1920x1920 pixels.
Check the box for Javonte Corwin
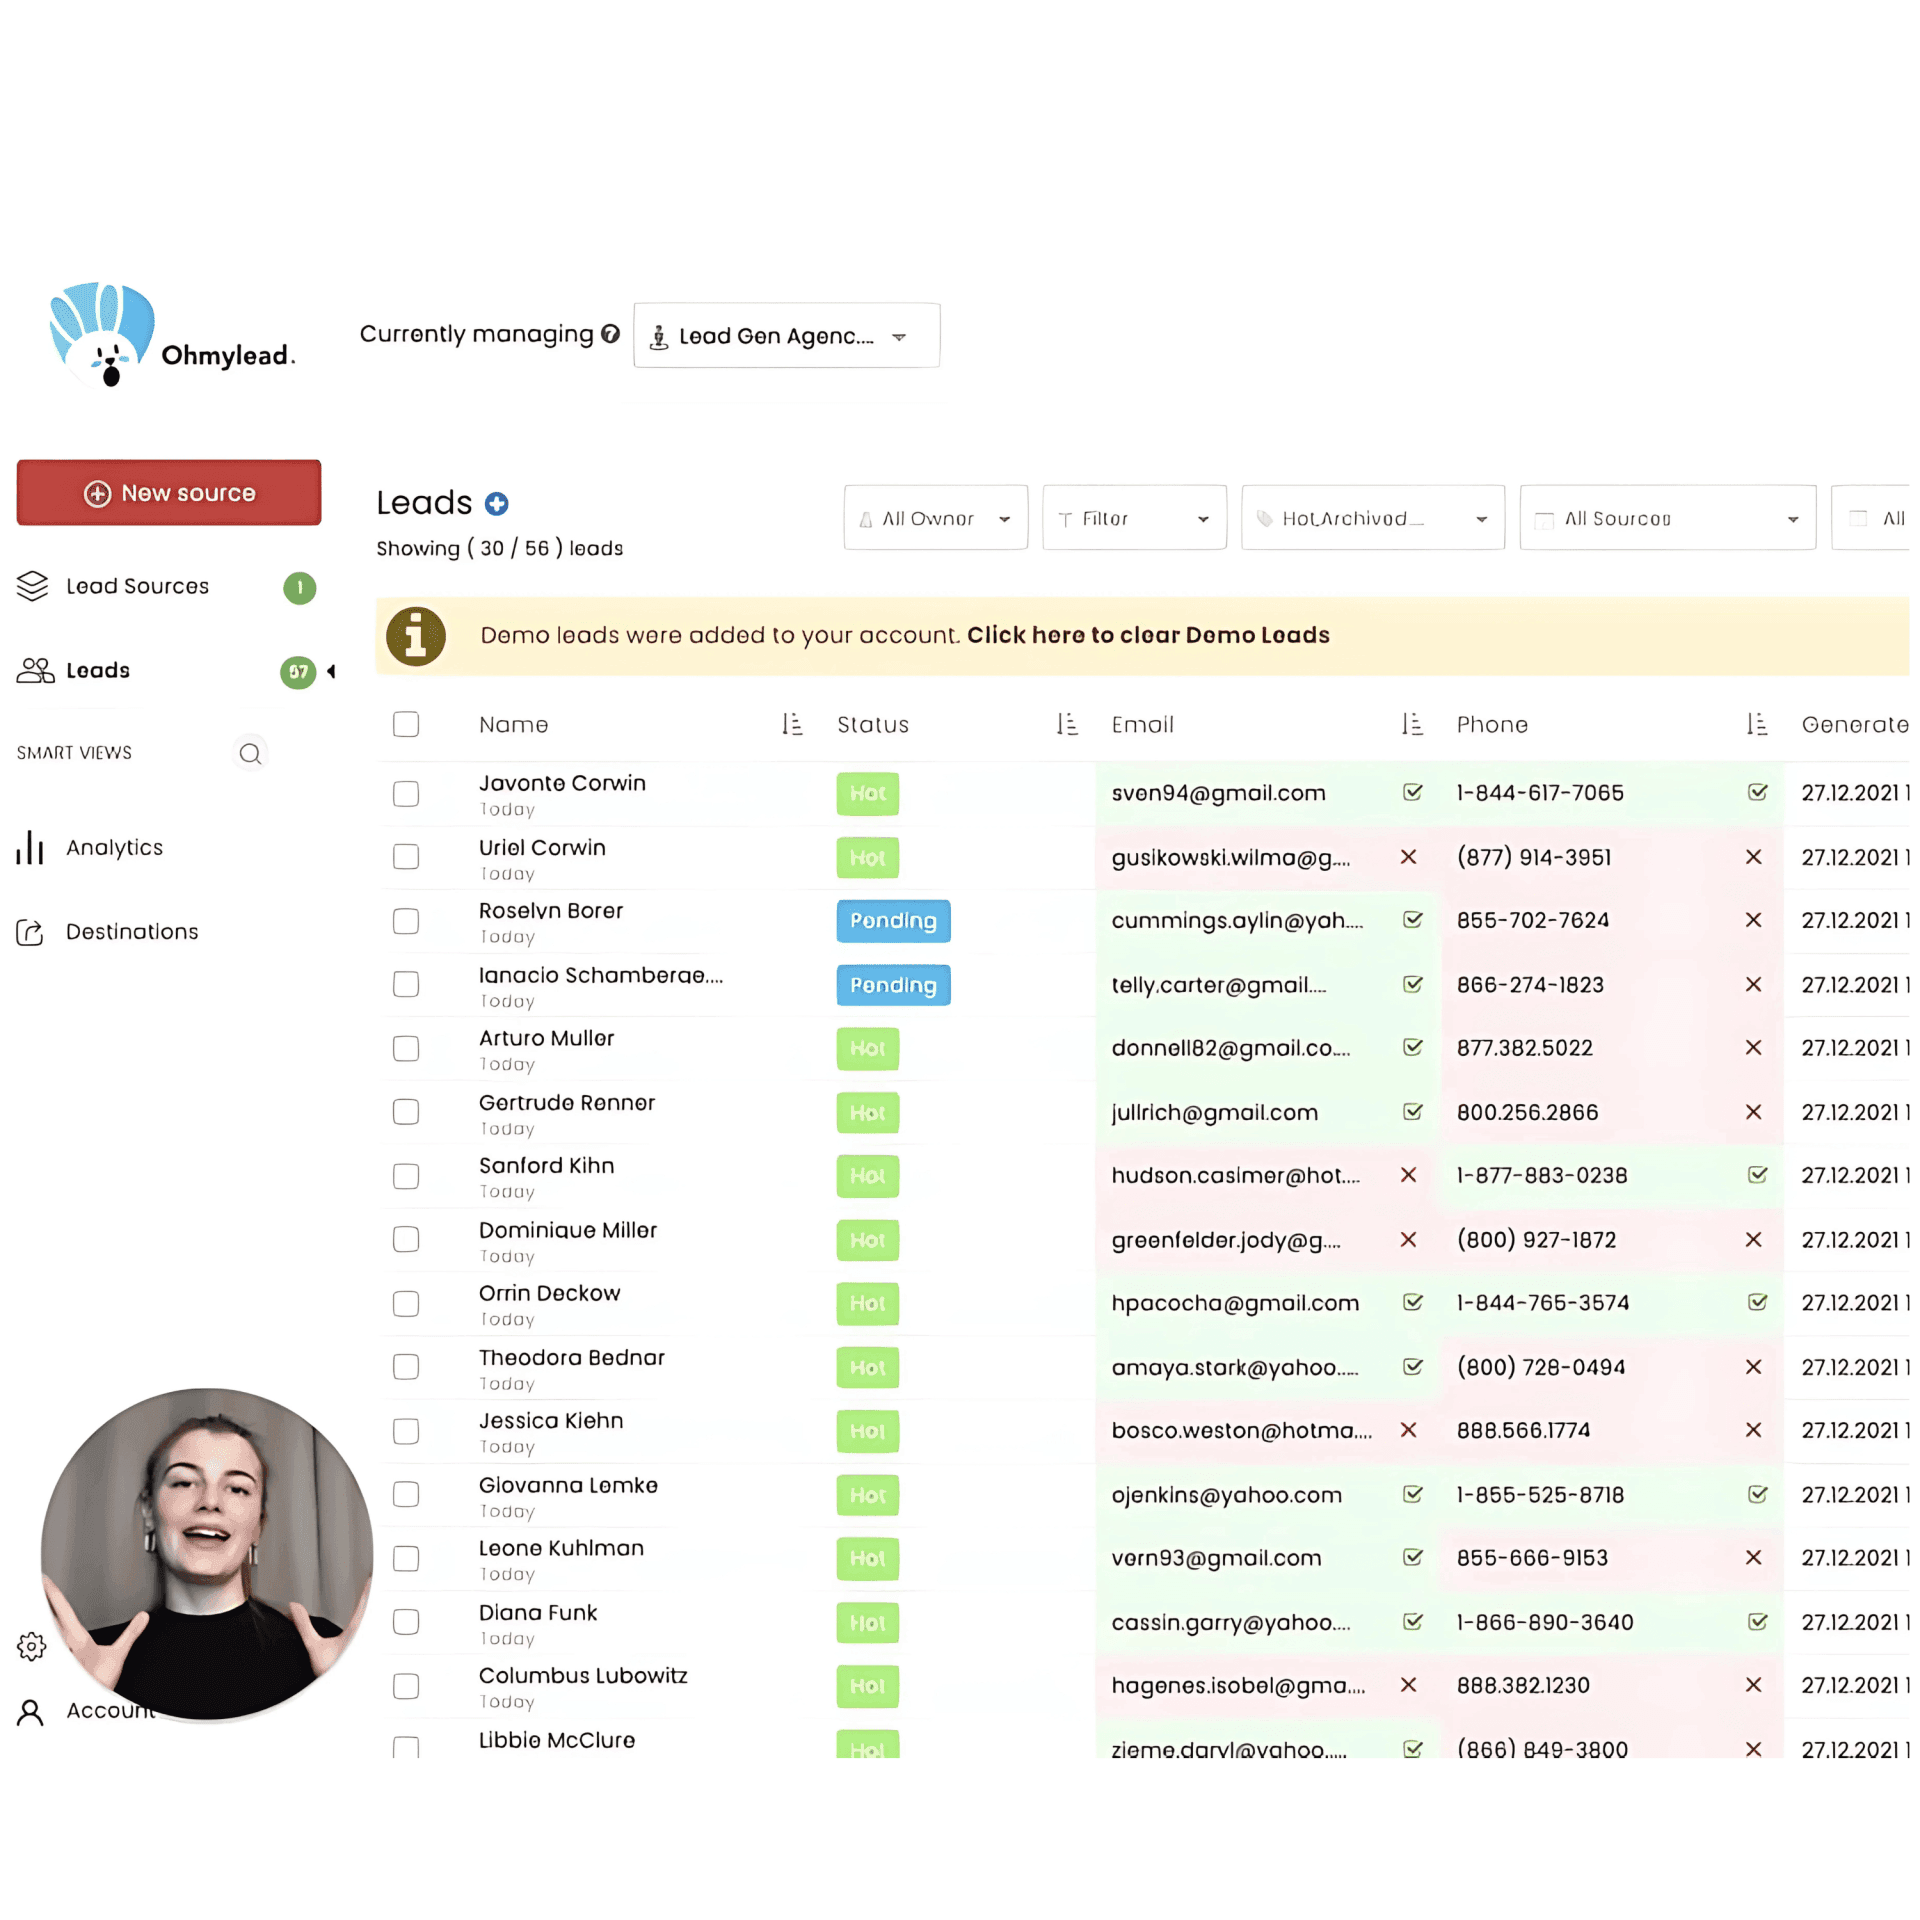click(406, 794)
